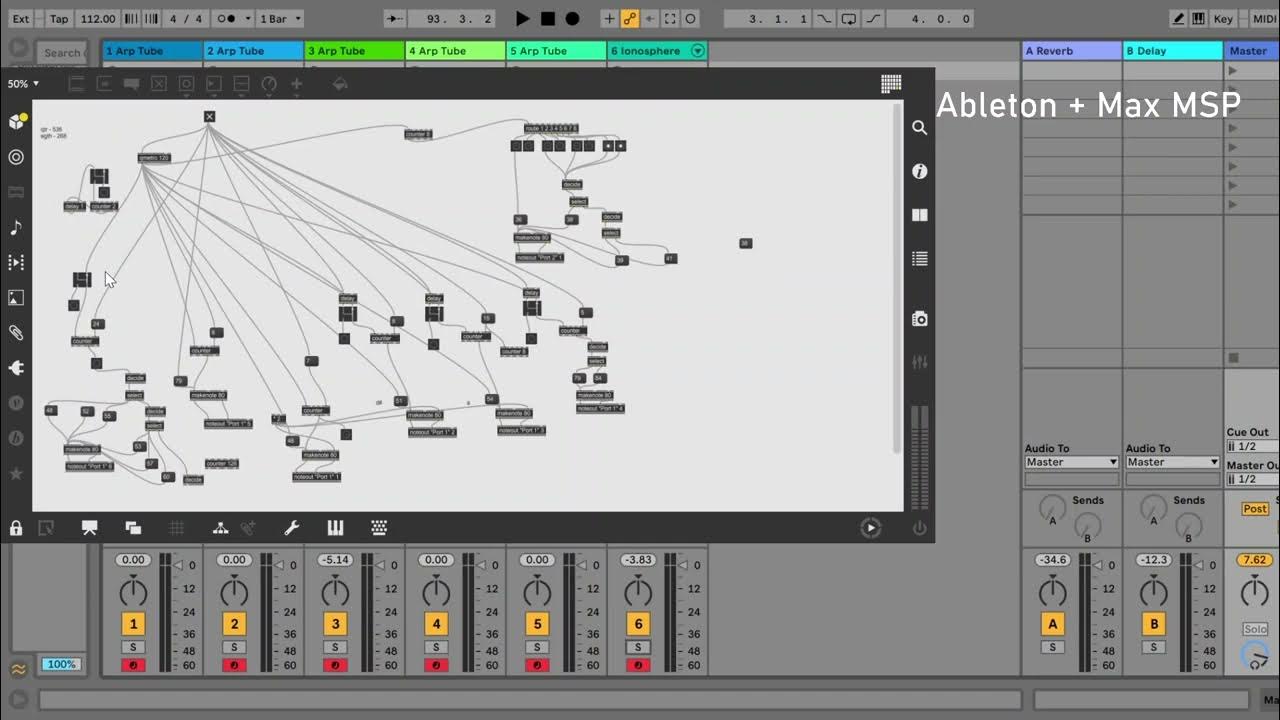Select the 5 Arp Tube track header
1280x720 pixels.
[557, 51]
